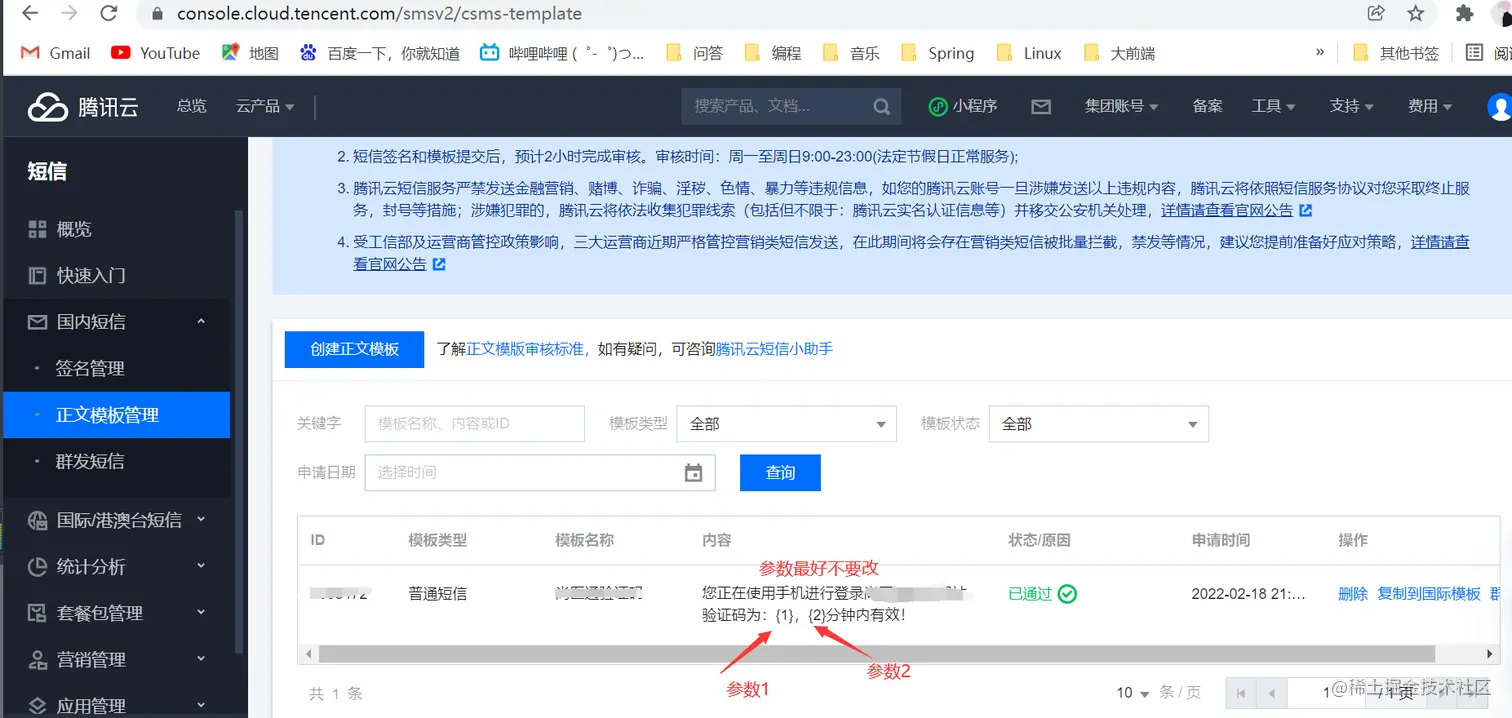Open the 其他书签 folder

tap(1396, 53)
